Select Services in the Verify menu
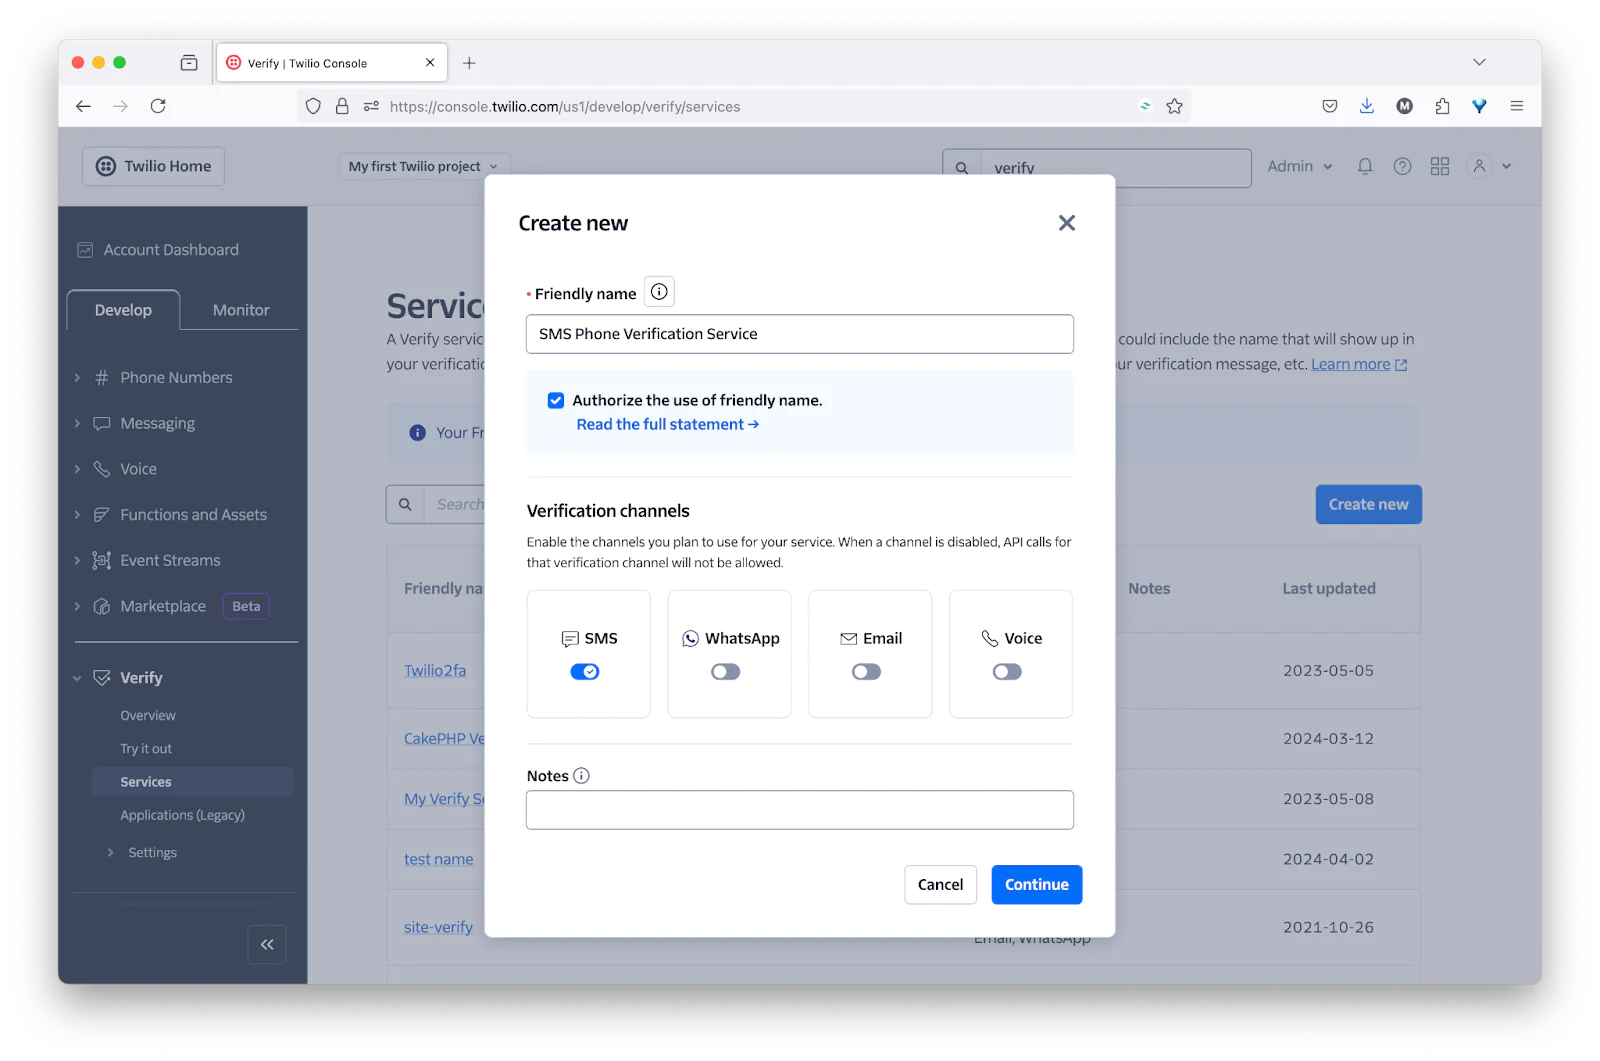This screenshot has height=1061, width=1600. (x=146, y=782)
